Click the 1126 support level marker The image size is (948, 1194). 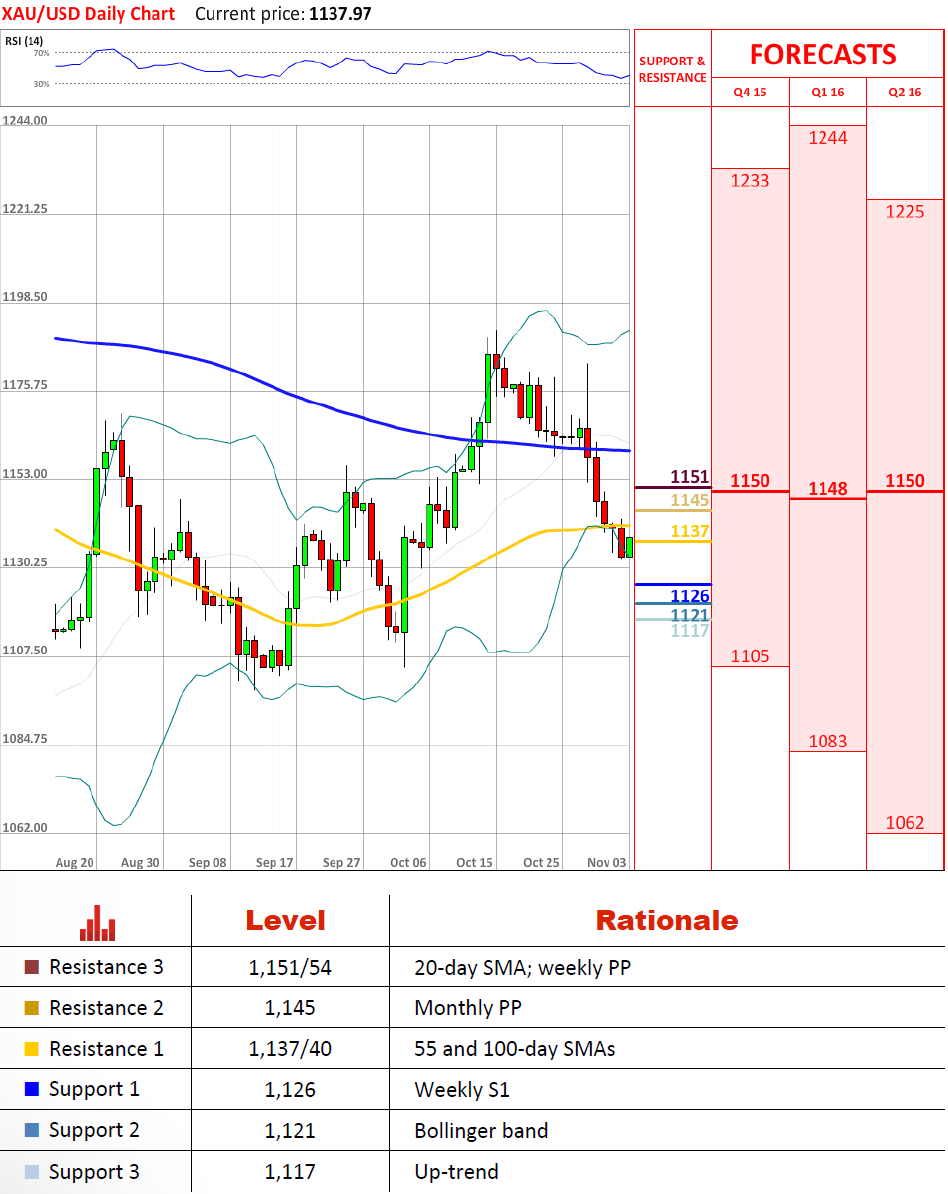pos(690,595)
